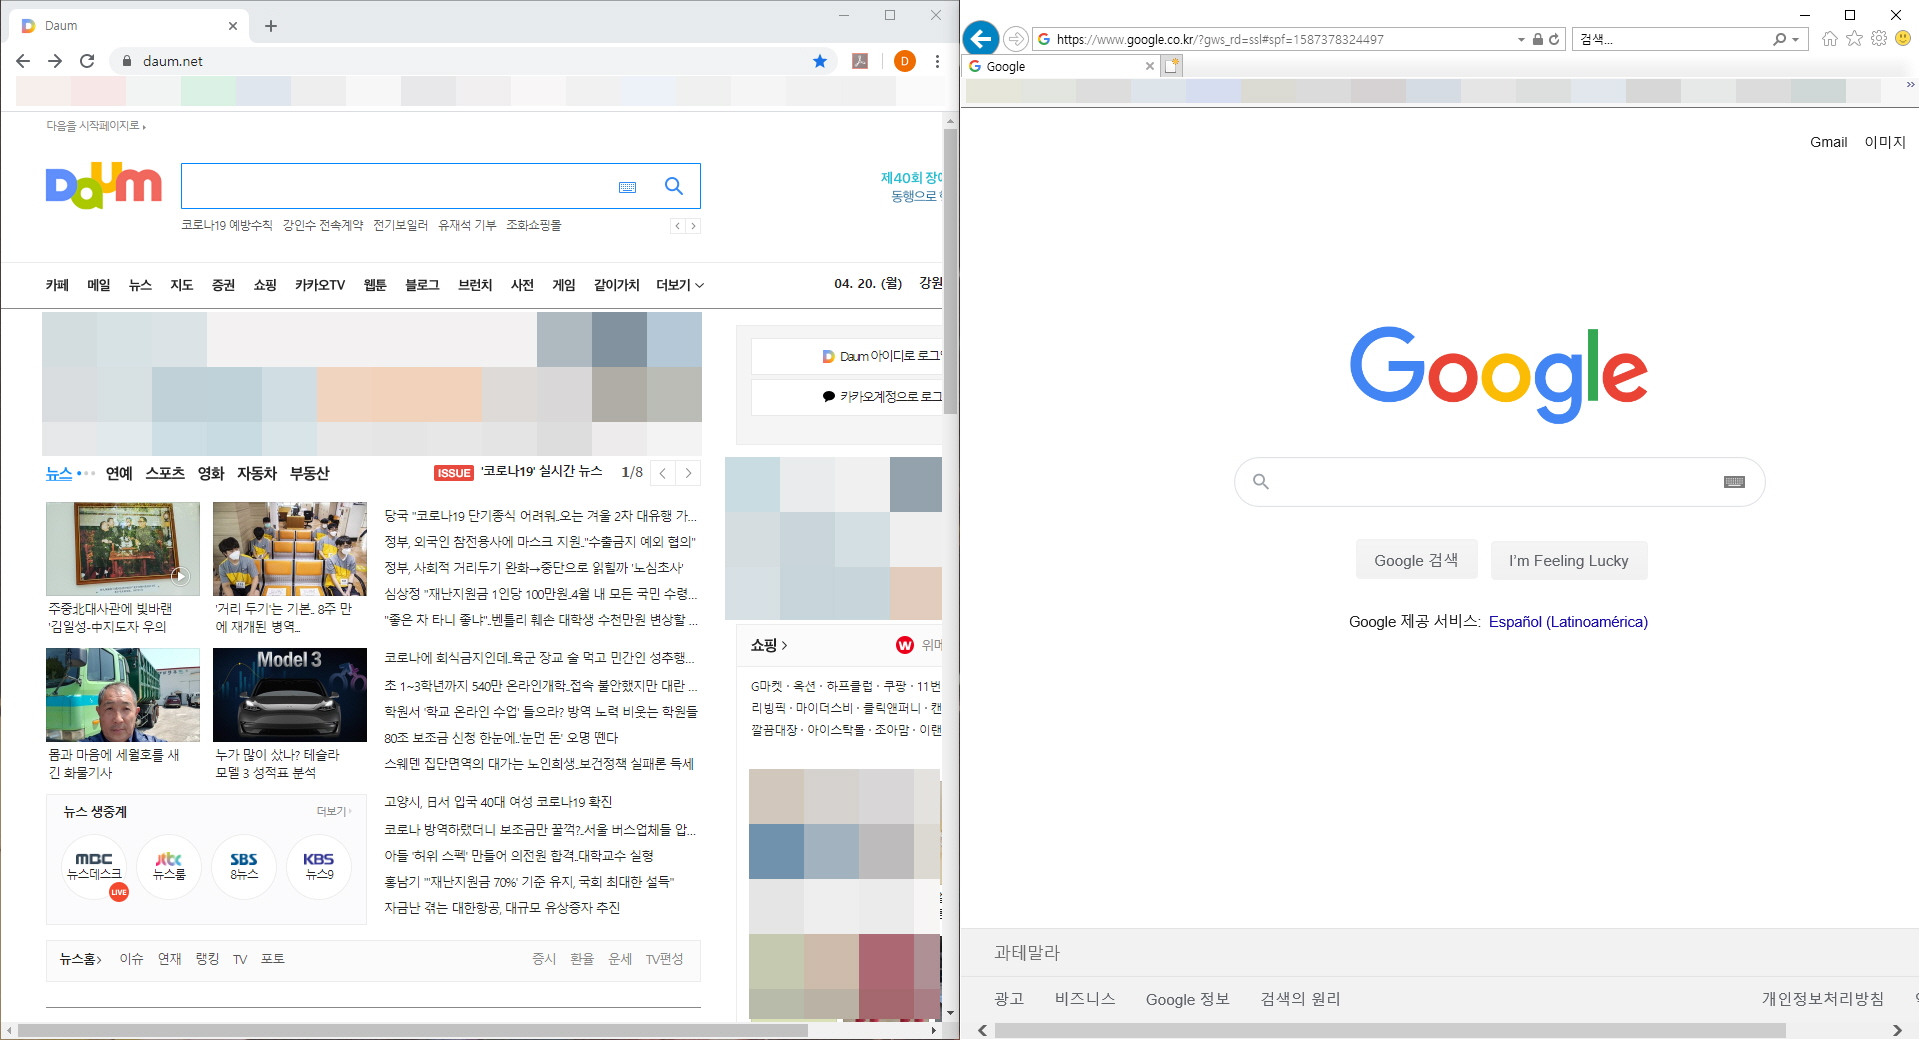Open the IE tools gear icon
This screenshot has width=1919, height=1040.
pyautogui.click(x=1879, y=38)
